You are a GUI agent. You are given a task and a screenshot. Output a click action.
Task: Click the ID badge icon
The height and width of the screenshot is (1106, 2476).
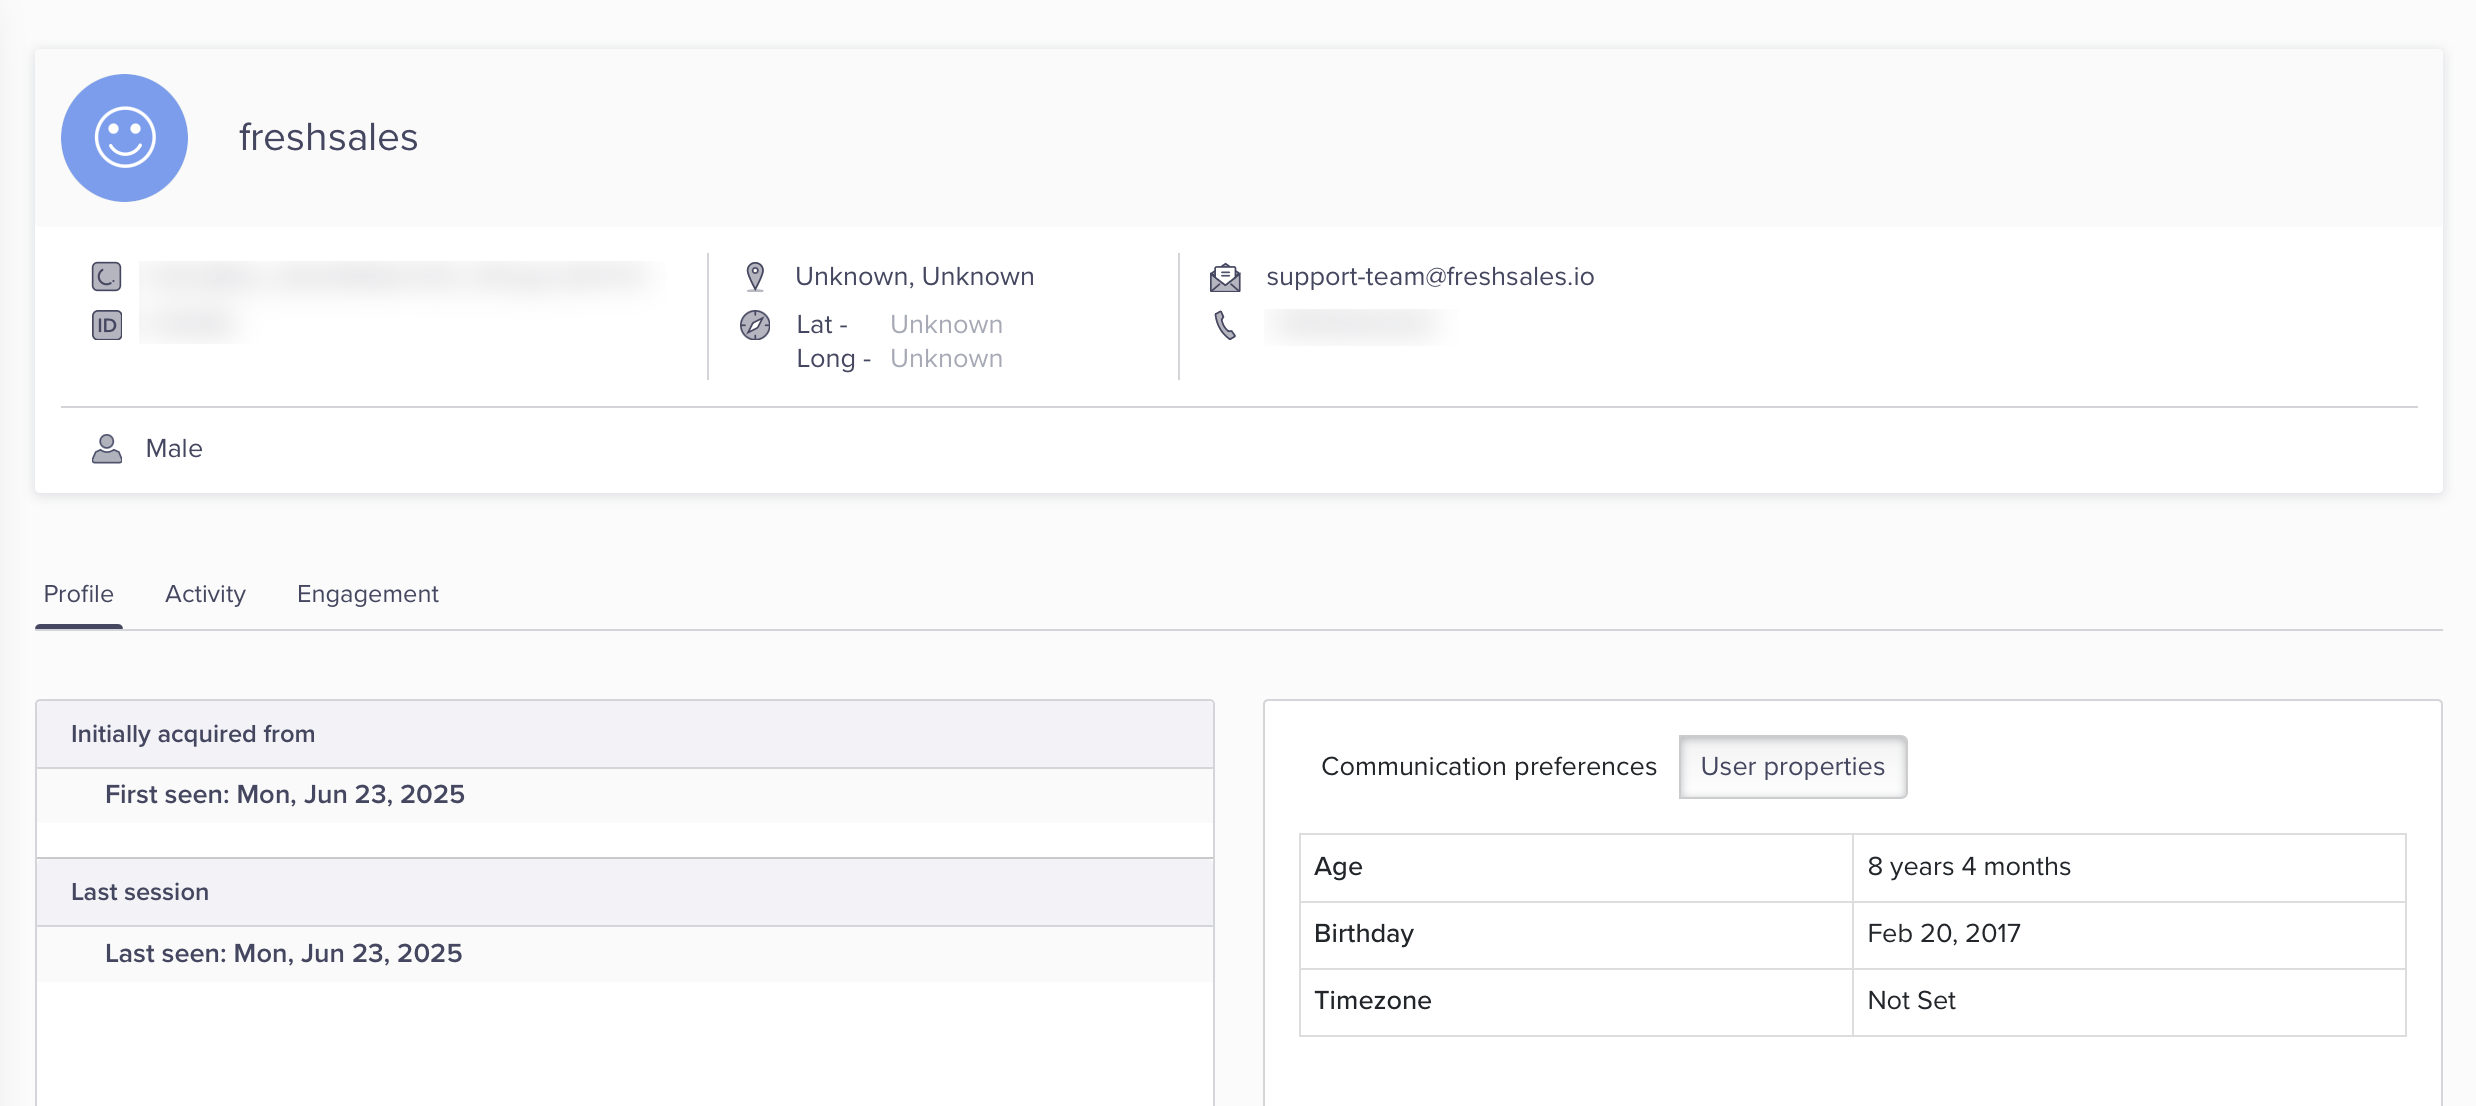[x=107, y=325]
